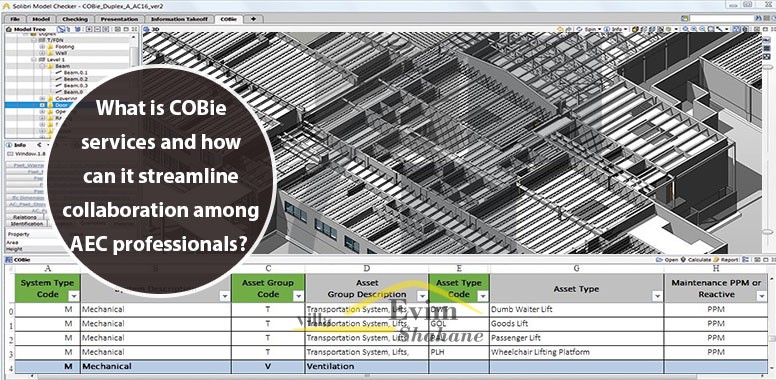Click the Report icon in COBie panel
Screen dimensions: 776x380
pos(716,259)
